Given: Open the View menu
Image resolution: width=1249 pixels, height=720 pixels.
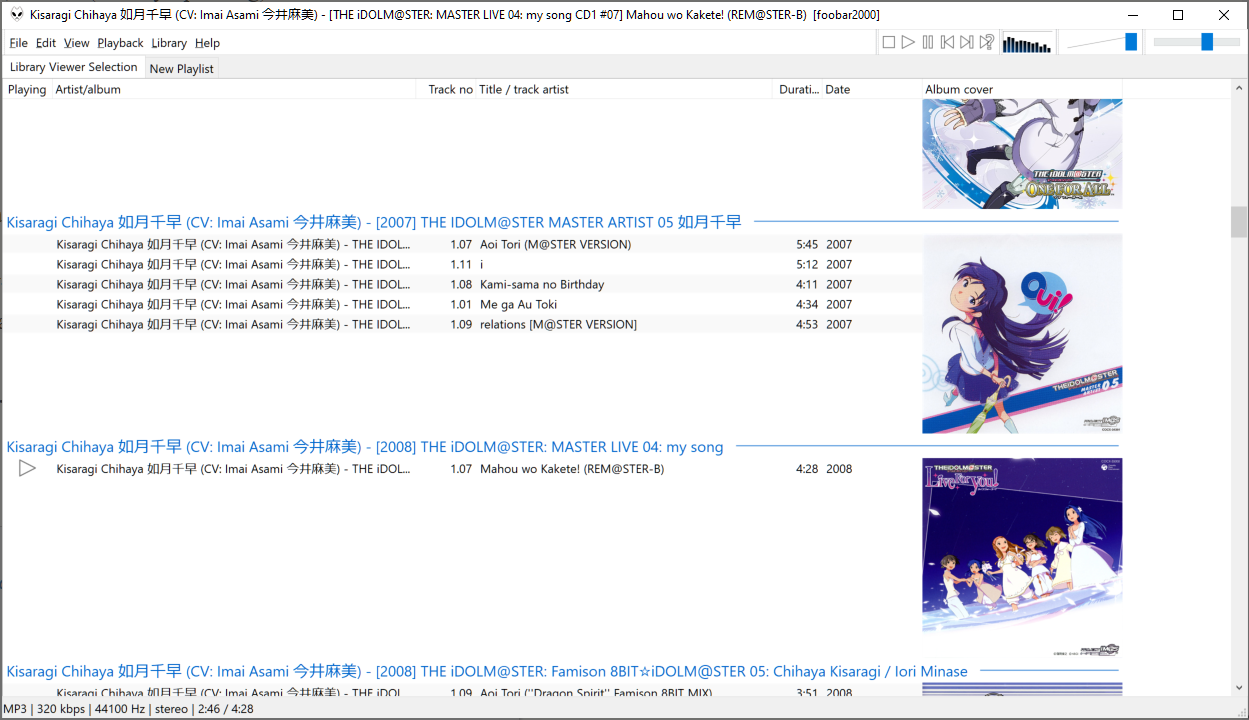Looking at the screenshot, I should pos(77,43).
